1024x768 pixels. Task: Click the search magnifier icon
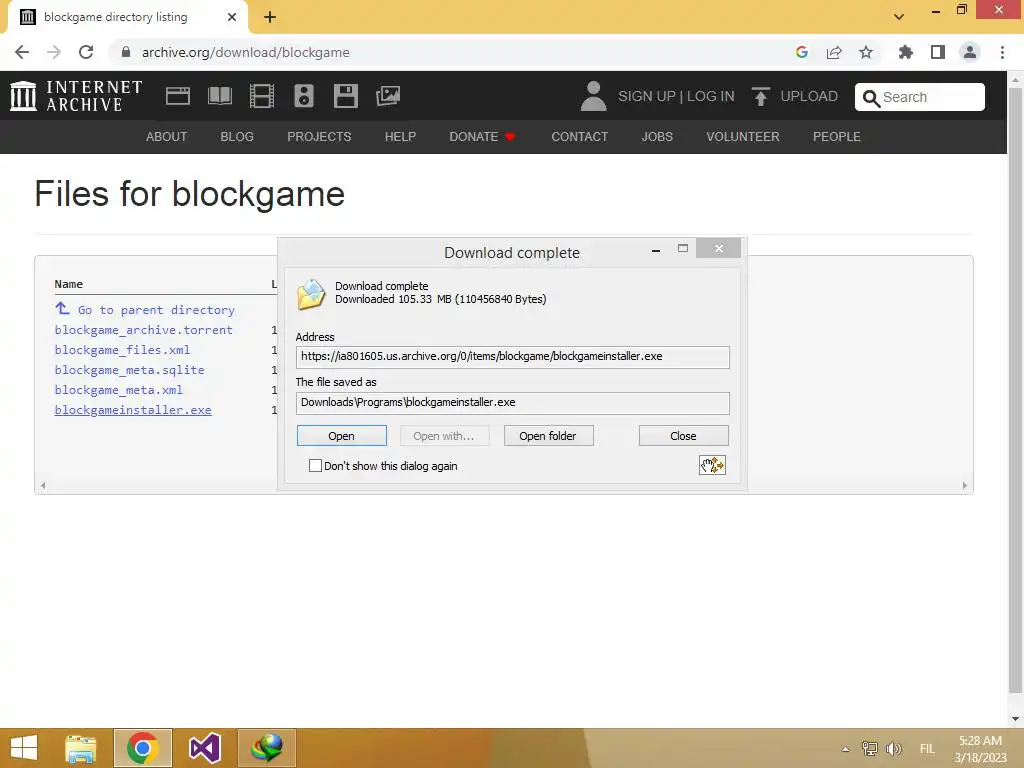pyautogui.click(x=871, y=98)
